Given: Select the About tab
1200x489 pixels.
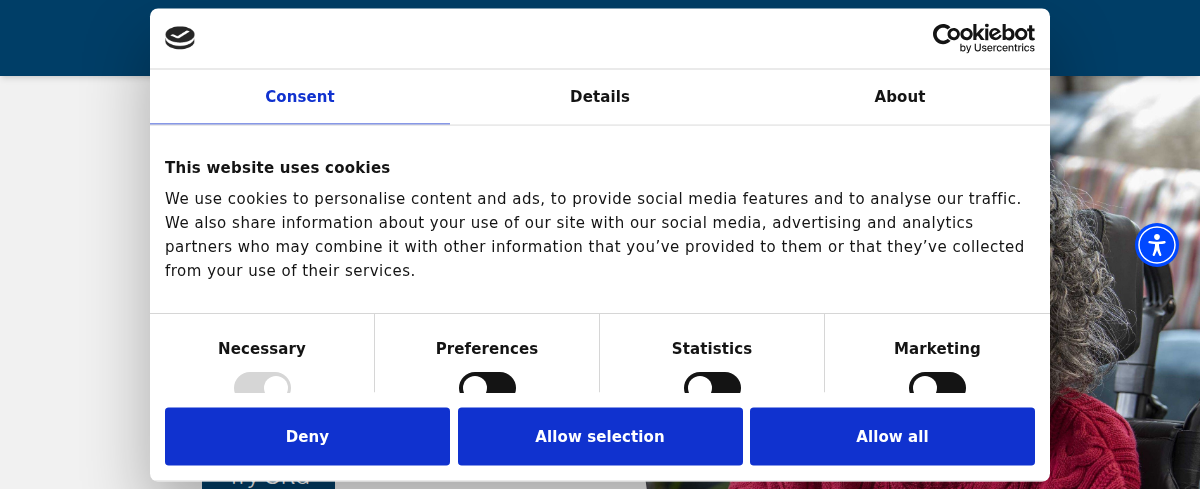Looking at the screenshot, I should coord(899,97).
